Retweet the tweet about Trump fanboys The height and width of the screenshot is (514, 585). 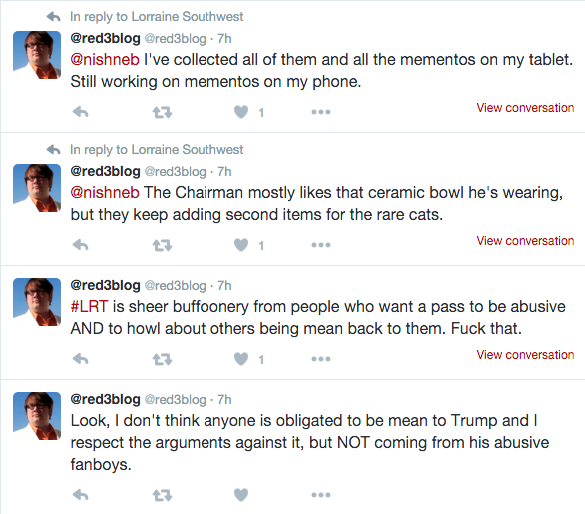tap(162, 495)
